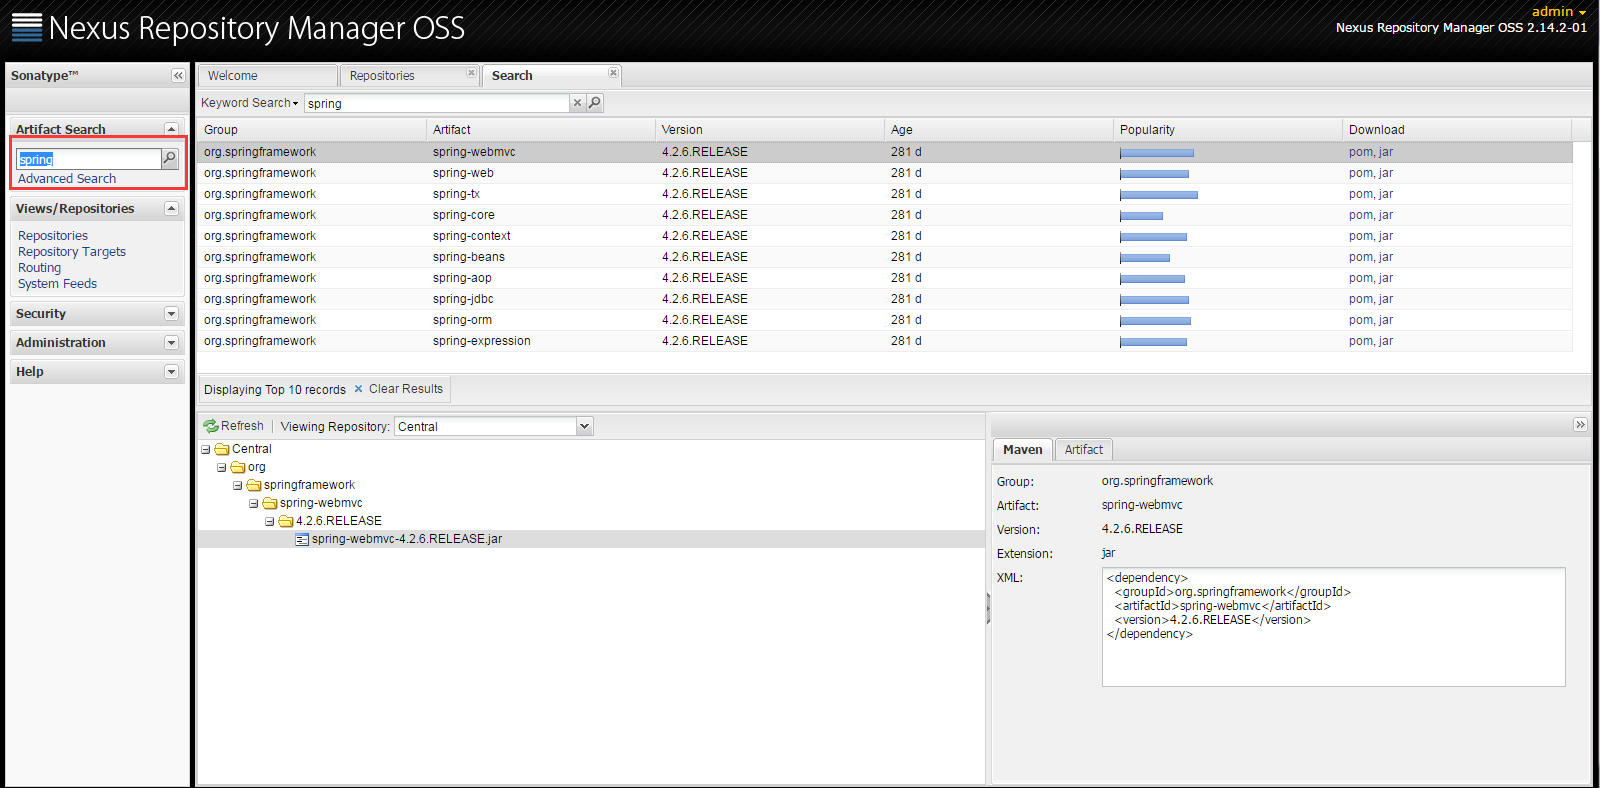Click the sidebar artifact search input

(x=89, y=159)
